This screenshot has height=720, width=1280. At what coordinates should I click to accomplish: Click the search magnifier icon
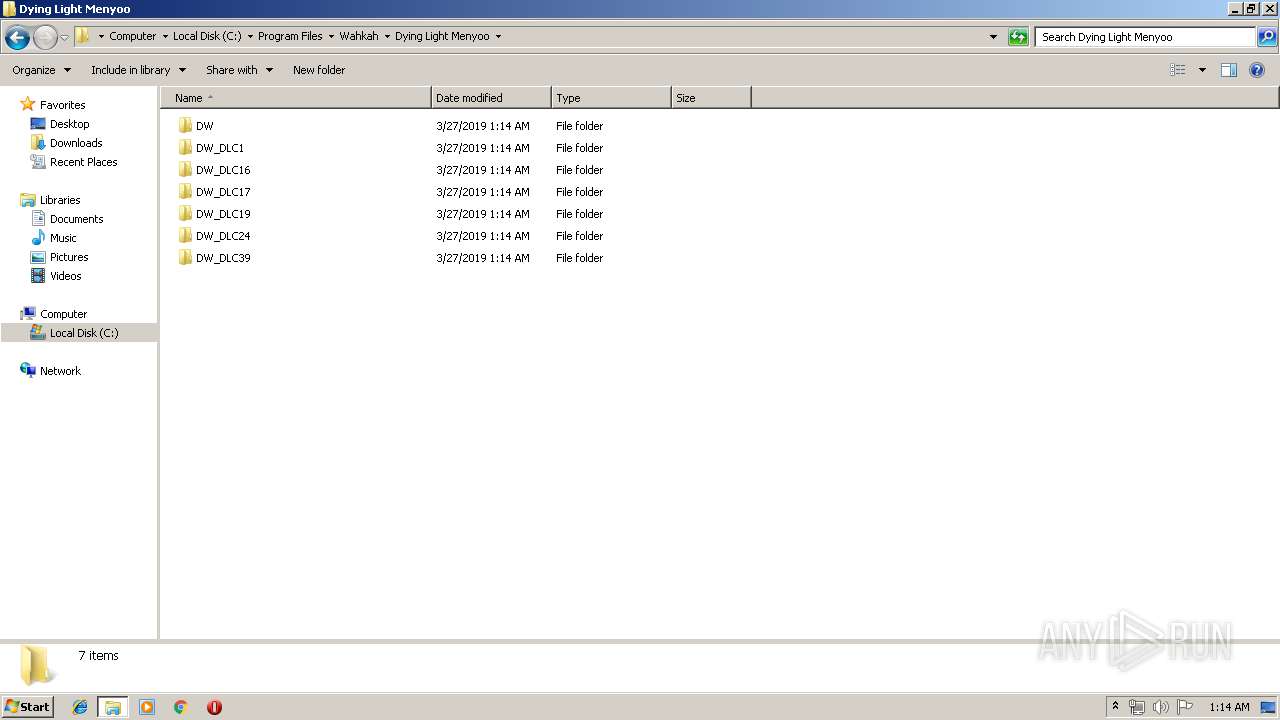tap(1267, 37)
